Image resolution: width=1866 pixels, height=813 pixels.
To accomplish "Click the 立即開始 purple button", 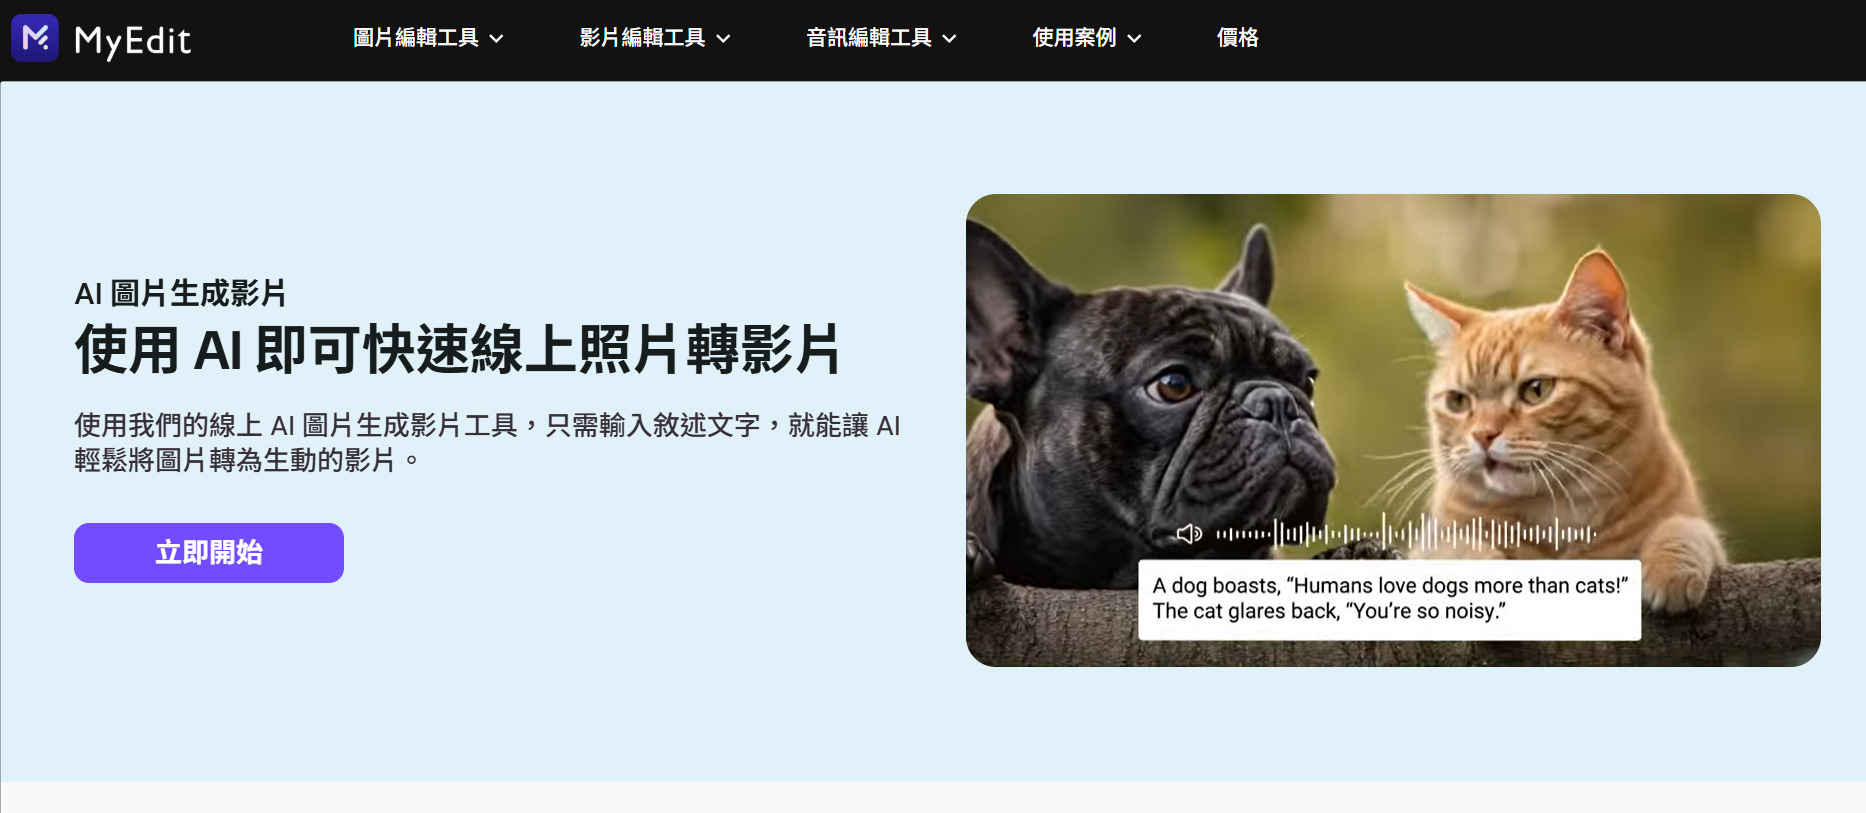I will pyautogui.click(x=209, y=553).
